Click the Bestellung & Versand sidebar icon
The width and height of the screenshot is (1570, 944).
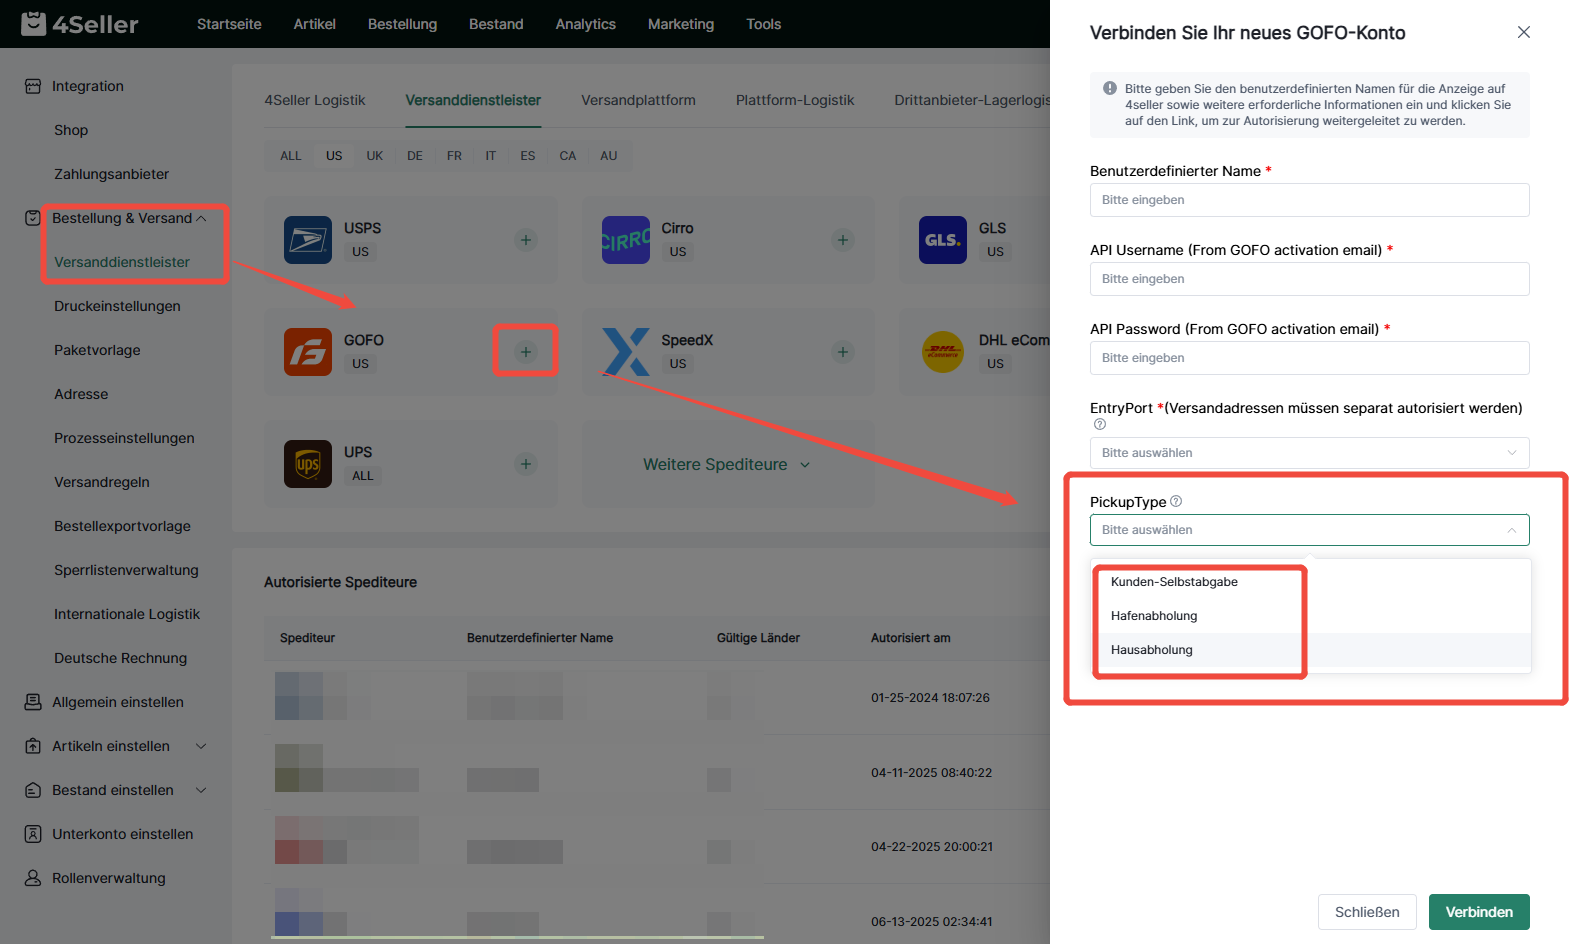33,218
